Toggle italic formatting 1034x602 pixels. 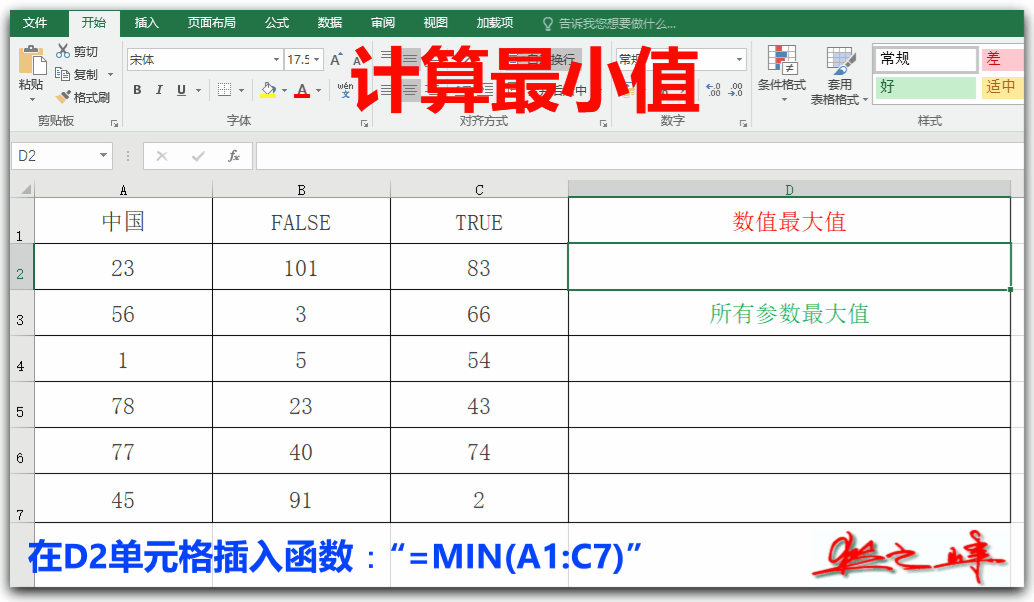[x=159, y=90]
